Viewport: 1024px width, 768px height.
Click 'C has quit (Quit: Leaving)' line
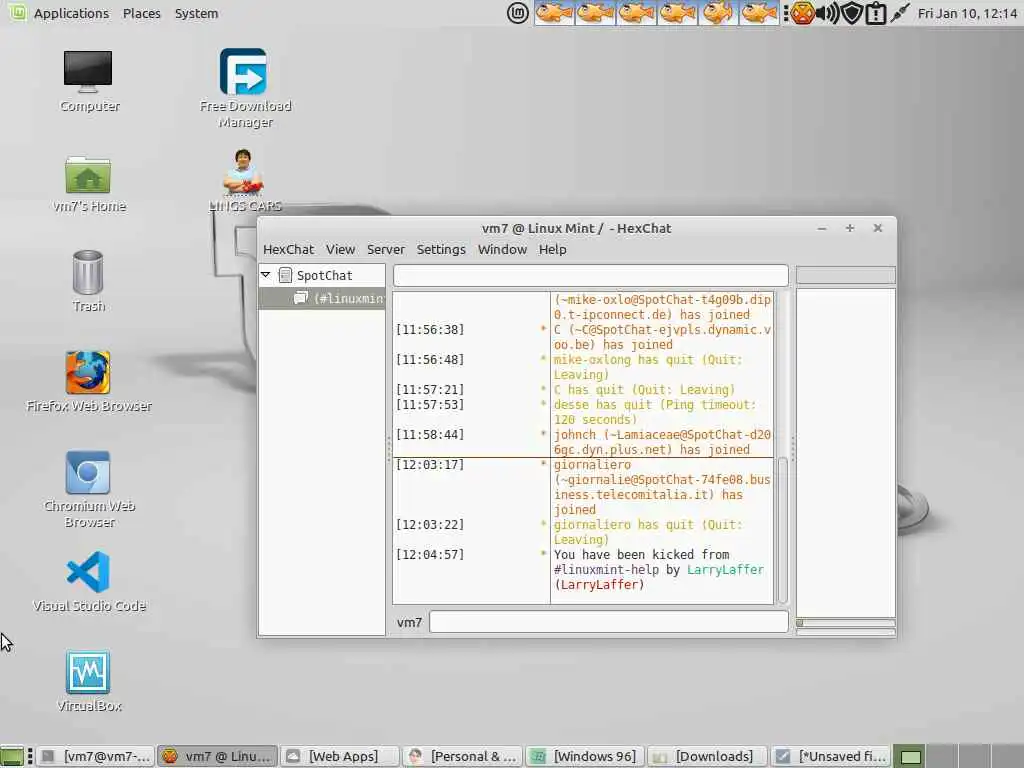[644, 389]
